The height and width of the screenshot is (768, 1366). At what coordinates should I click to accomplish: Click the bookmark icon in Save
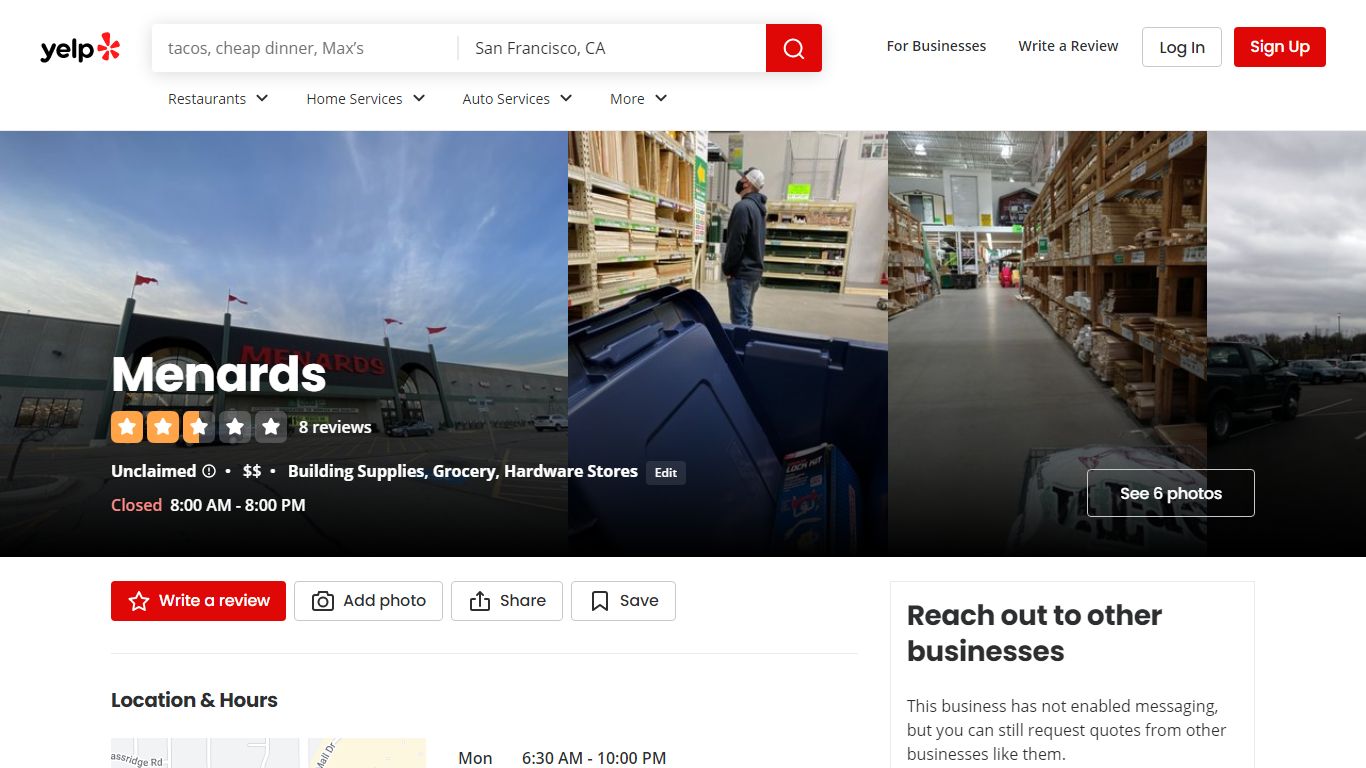(x=600, y=601)
